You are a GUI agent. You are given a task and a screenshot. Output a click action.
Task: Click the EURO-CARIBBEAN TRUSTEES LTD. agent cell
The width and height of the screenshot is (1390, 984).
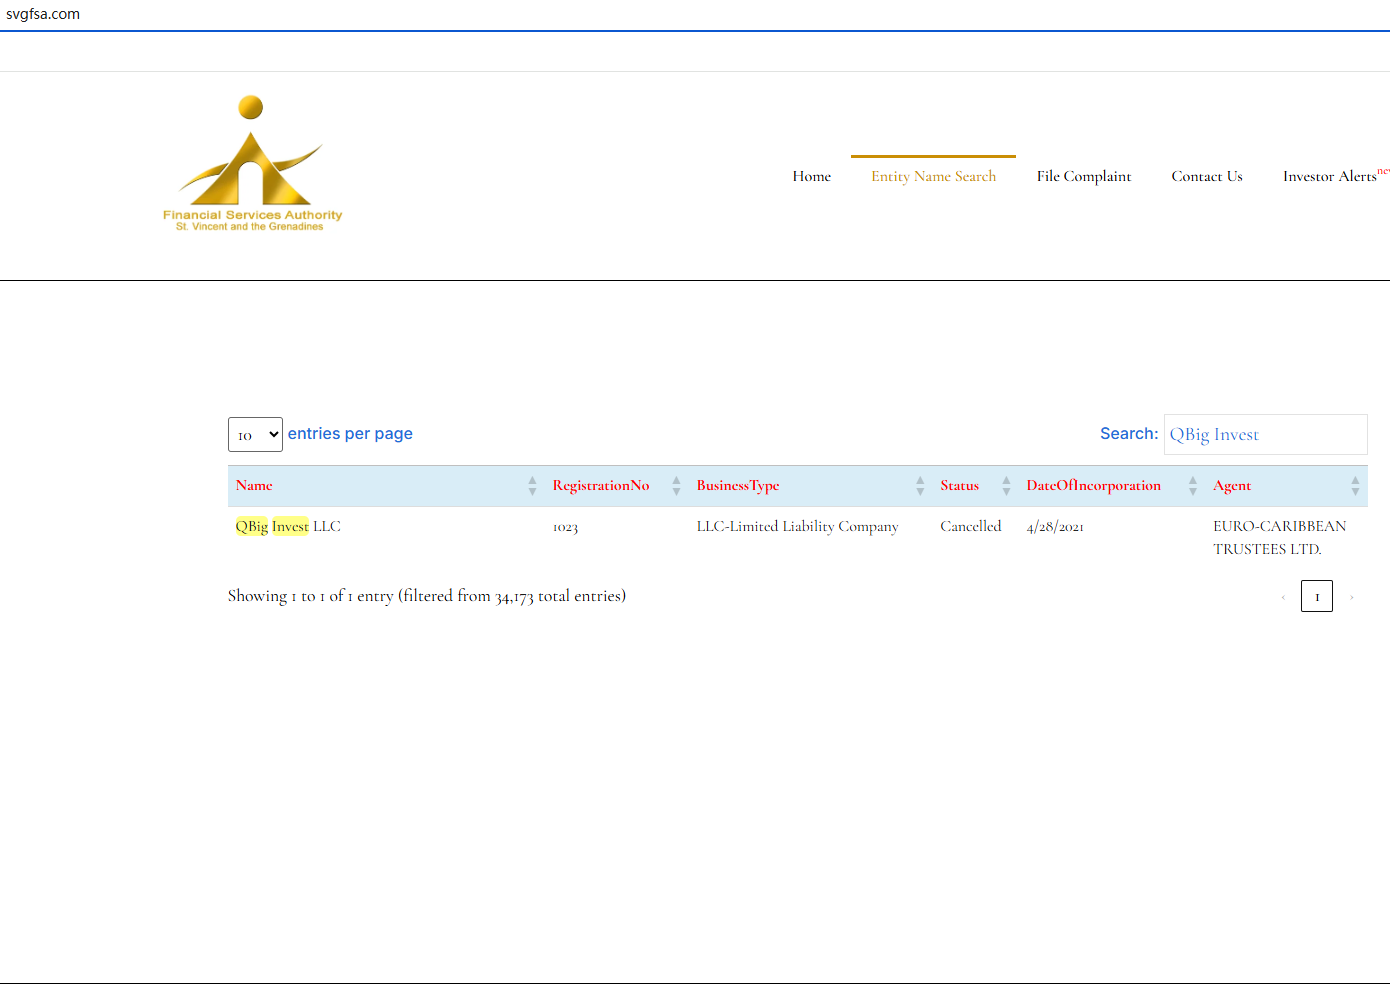1279,537
